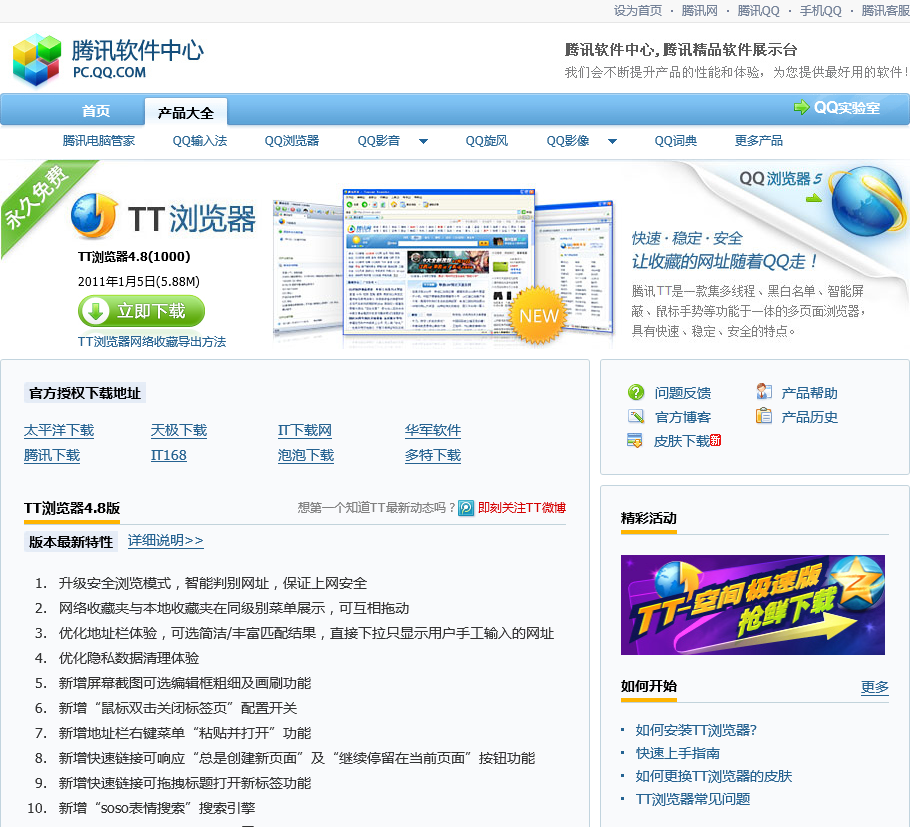Open the 问题反馈 link
This screenshot has height=827, width=910.
(x=682, y=393)
